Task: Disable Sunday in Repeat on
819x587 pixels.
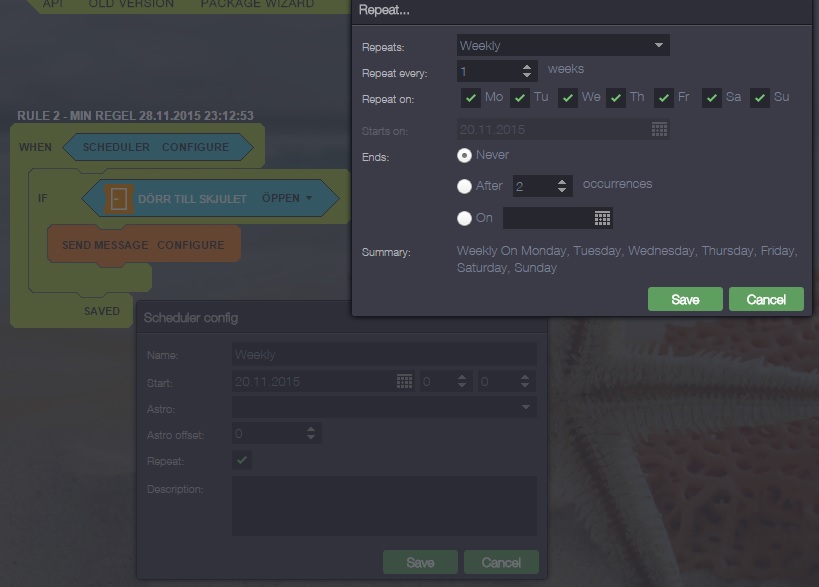Action: tap(761, 97)
